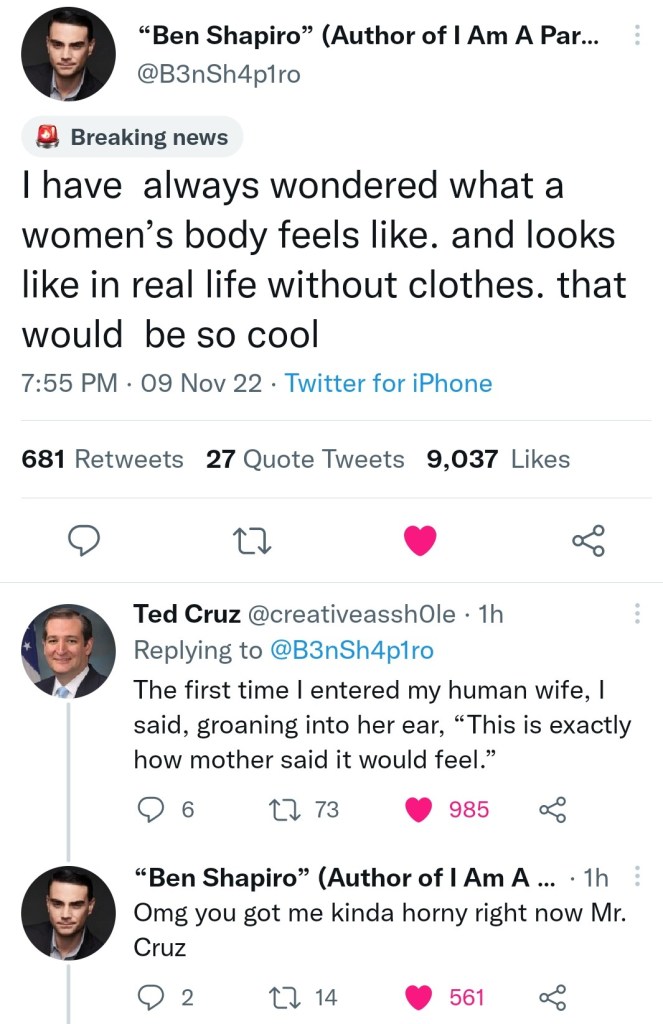Open the 9,037 Likes list
This screenshot has height=1024, width=663.
coord(497,459)
